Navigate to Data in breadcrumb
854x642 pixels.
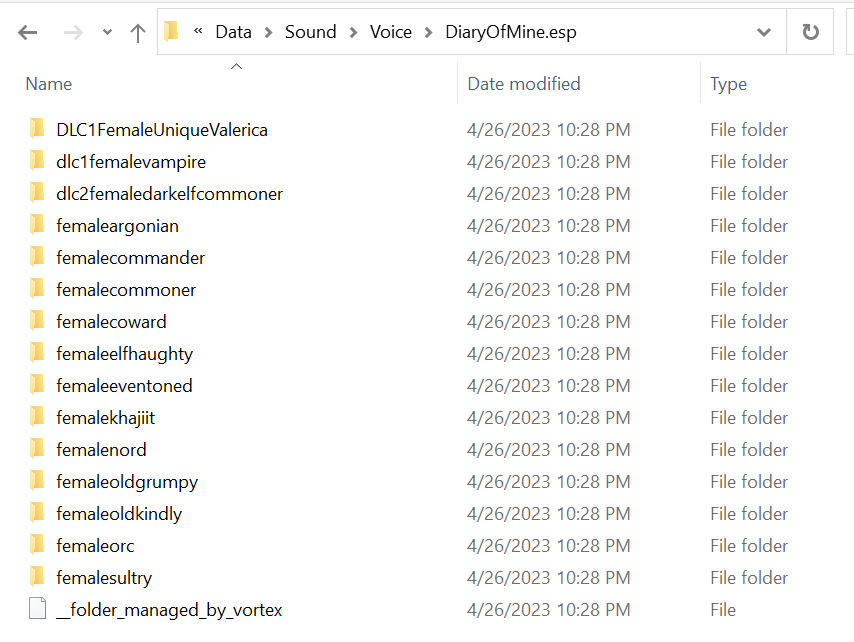[234, 32]
